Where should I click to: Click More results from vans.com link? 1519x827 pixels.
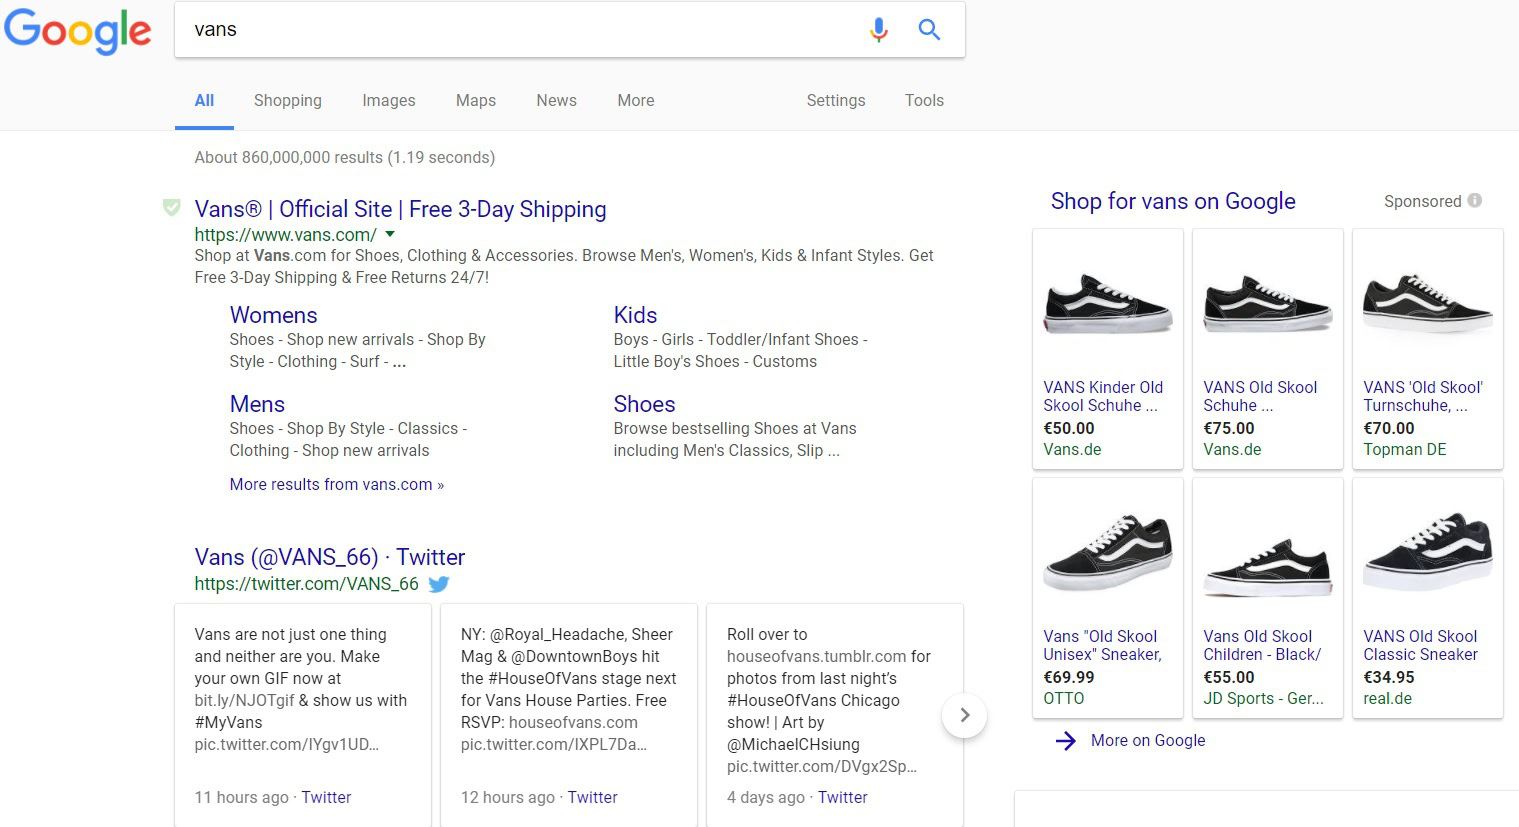tap(336, 485)
